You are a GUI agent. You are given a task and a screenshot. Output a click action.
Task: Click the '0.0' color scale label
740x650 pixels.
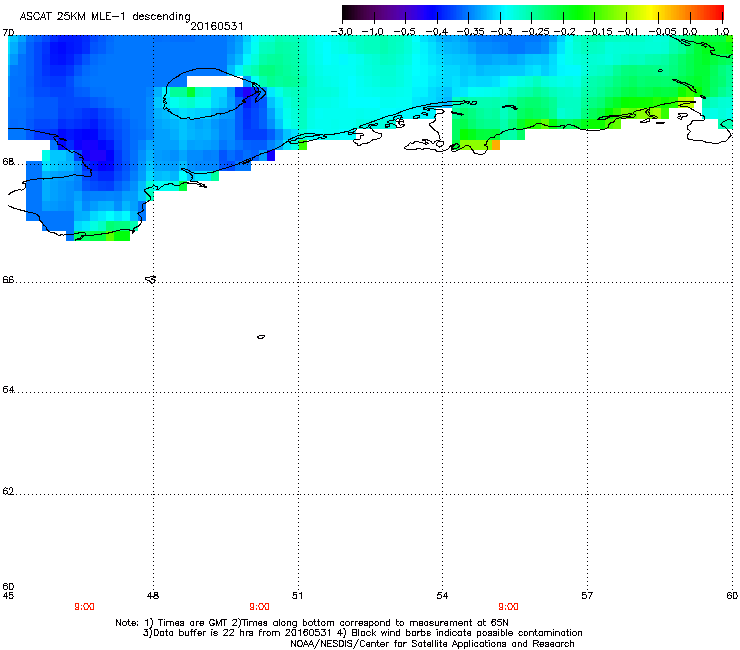point(690,31)
